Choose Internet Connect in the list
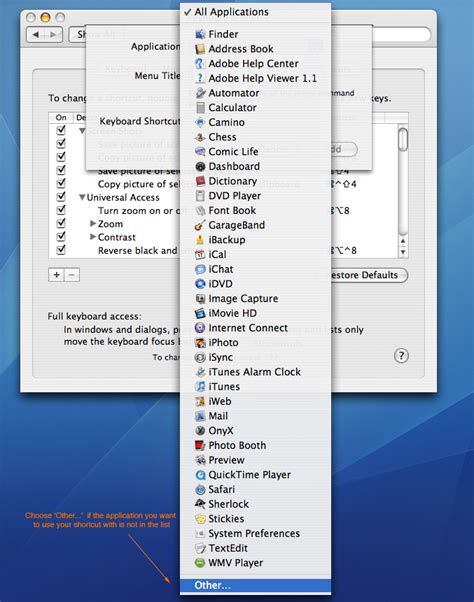474x602 pixels. (x=255, y=328)
